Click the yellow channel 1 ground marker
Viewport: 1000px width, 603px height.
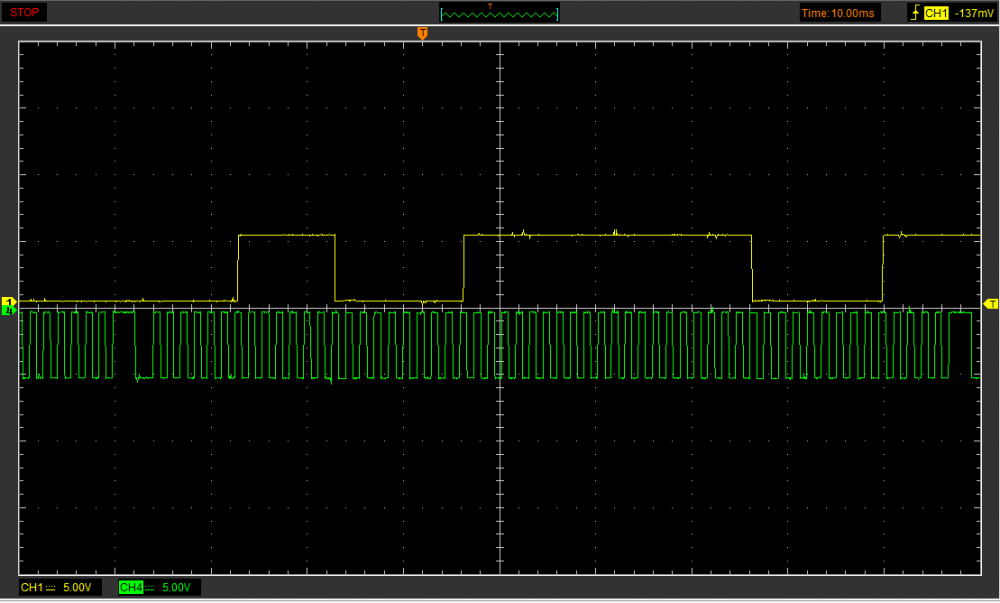10,302
